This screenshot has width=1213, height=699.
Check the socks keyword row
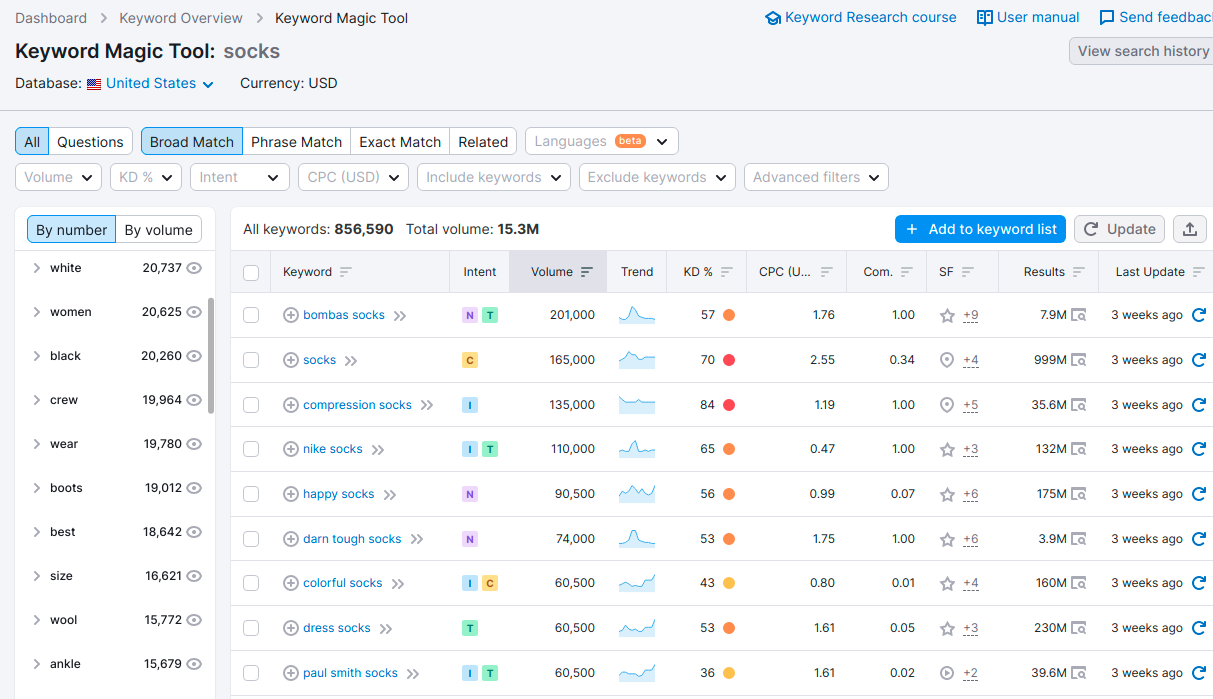pos(251,360)
